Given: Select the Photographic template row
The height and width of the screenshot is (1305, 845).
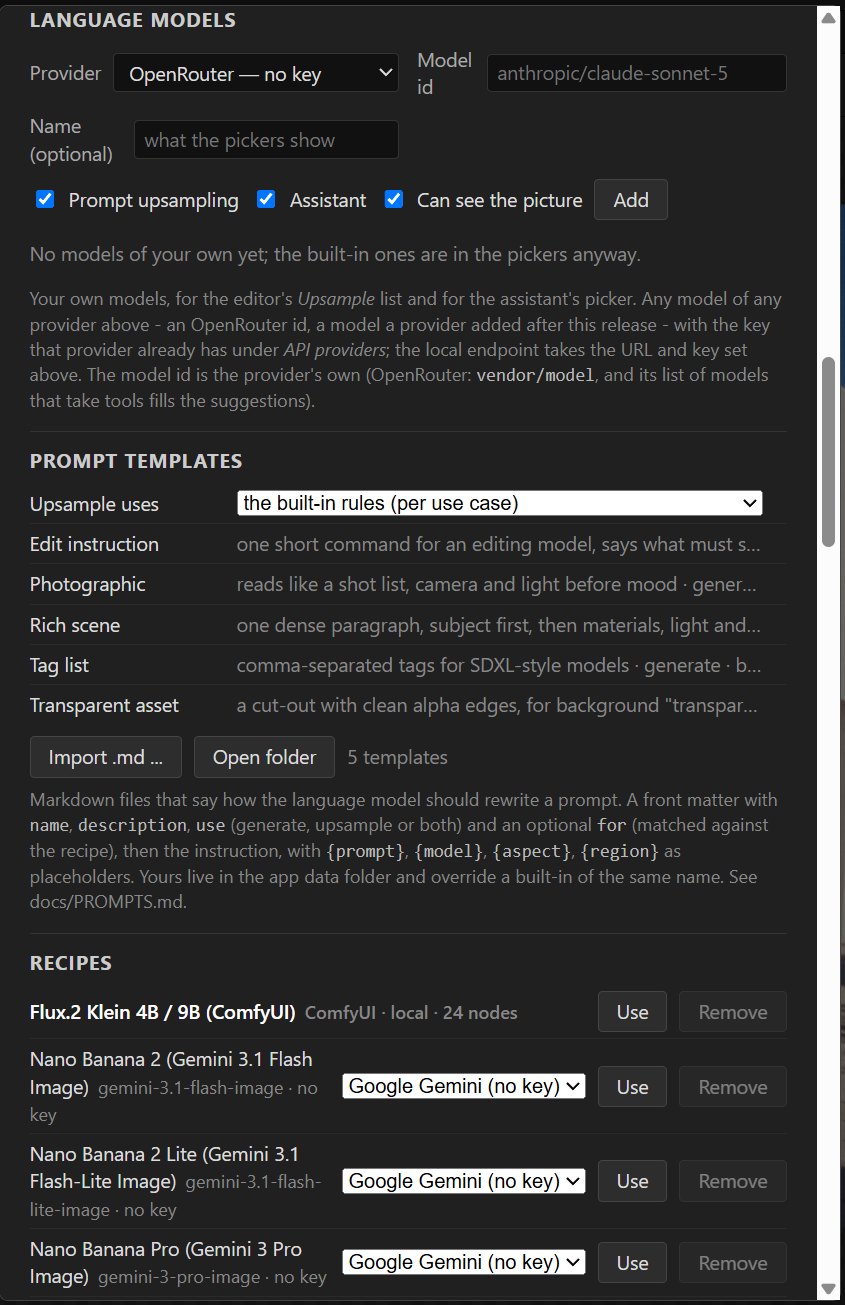Looking at the screenshot, I should (408, 584).
